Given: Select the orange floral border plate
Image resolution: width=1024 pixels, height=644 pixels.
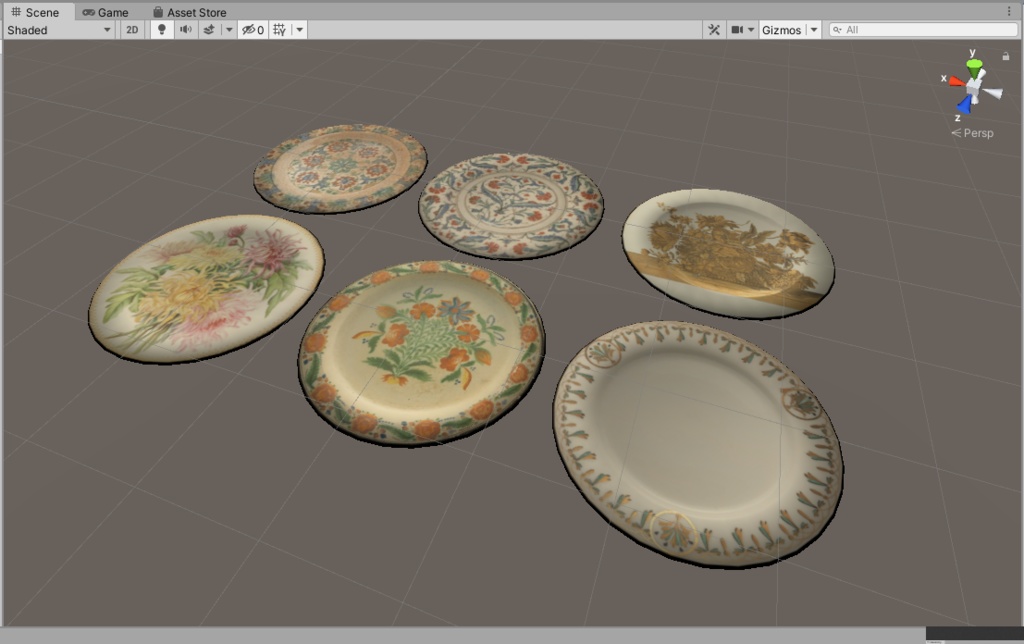Looking at the screenshot, I should click(x=421, y=353).
